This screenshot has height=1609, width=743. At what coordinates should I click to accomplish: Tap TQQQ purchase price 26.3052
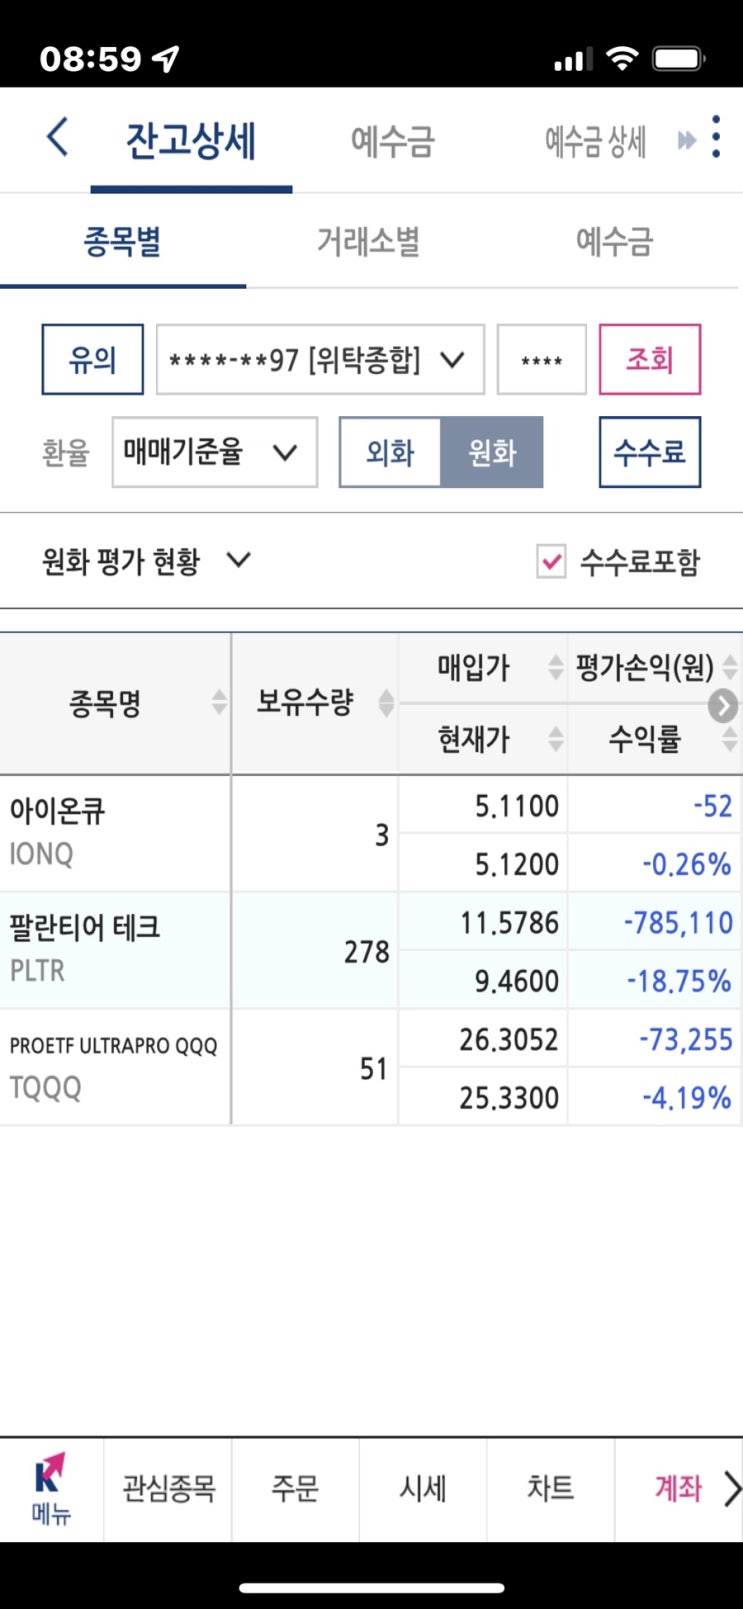coord(509,1039)
